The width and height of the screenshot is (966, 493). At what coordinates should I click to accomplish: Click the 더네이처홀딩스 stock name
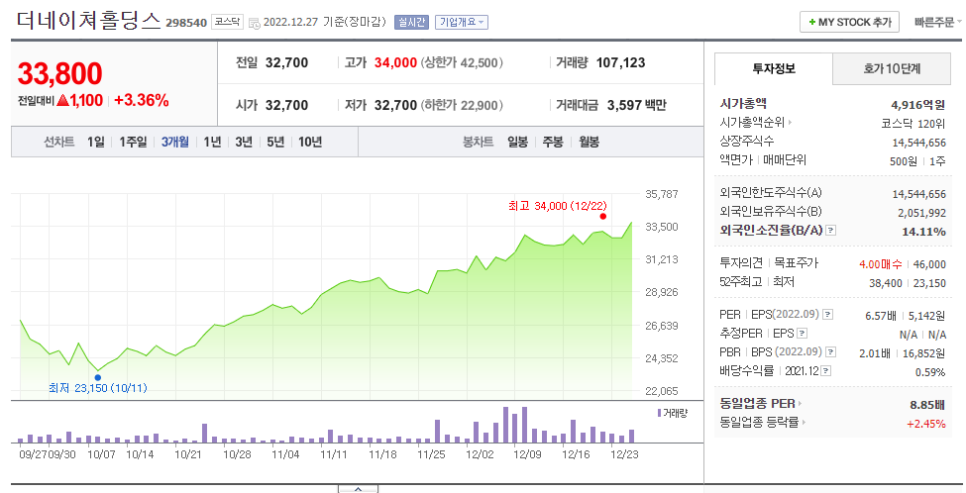click(x=88, y=21)
